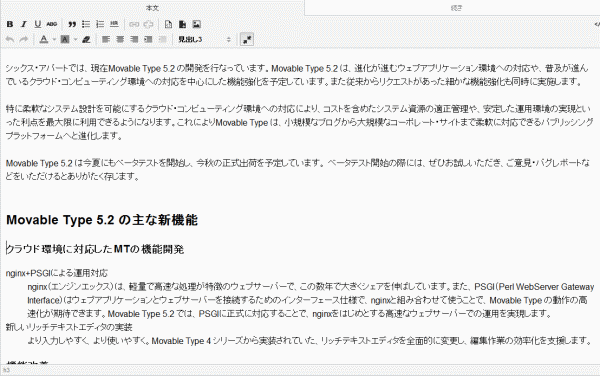Create a bulleted list

click(x=86, y=24)
